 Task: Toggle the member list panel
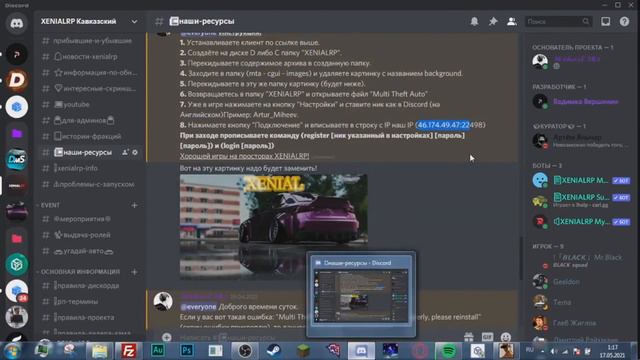pos(511,21)
